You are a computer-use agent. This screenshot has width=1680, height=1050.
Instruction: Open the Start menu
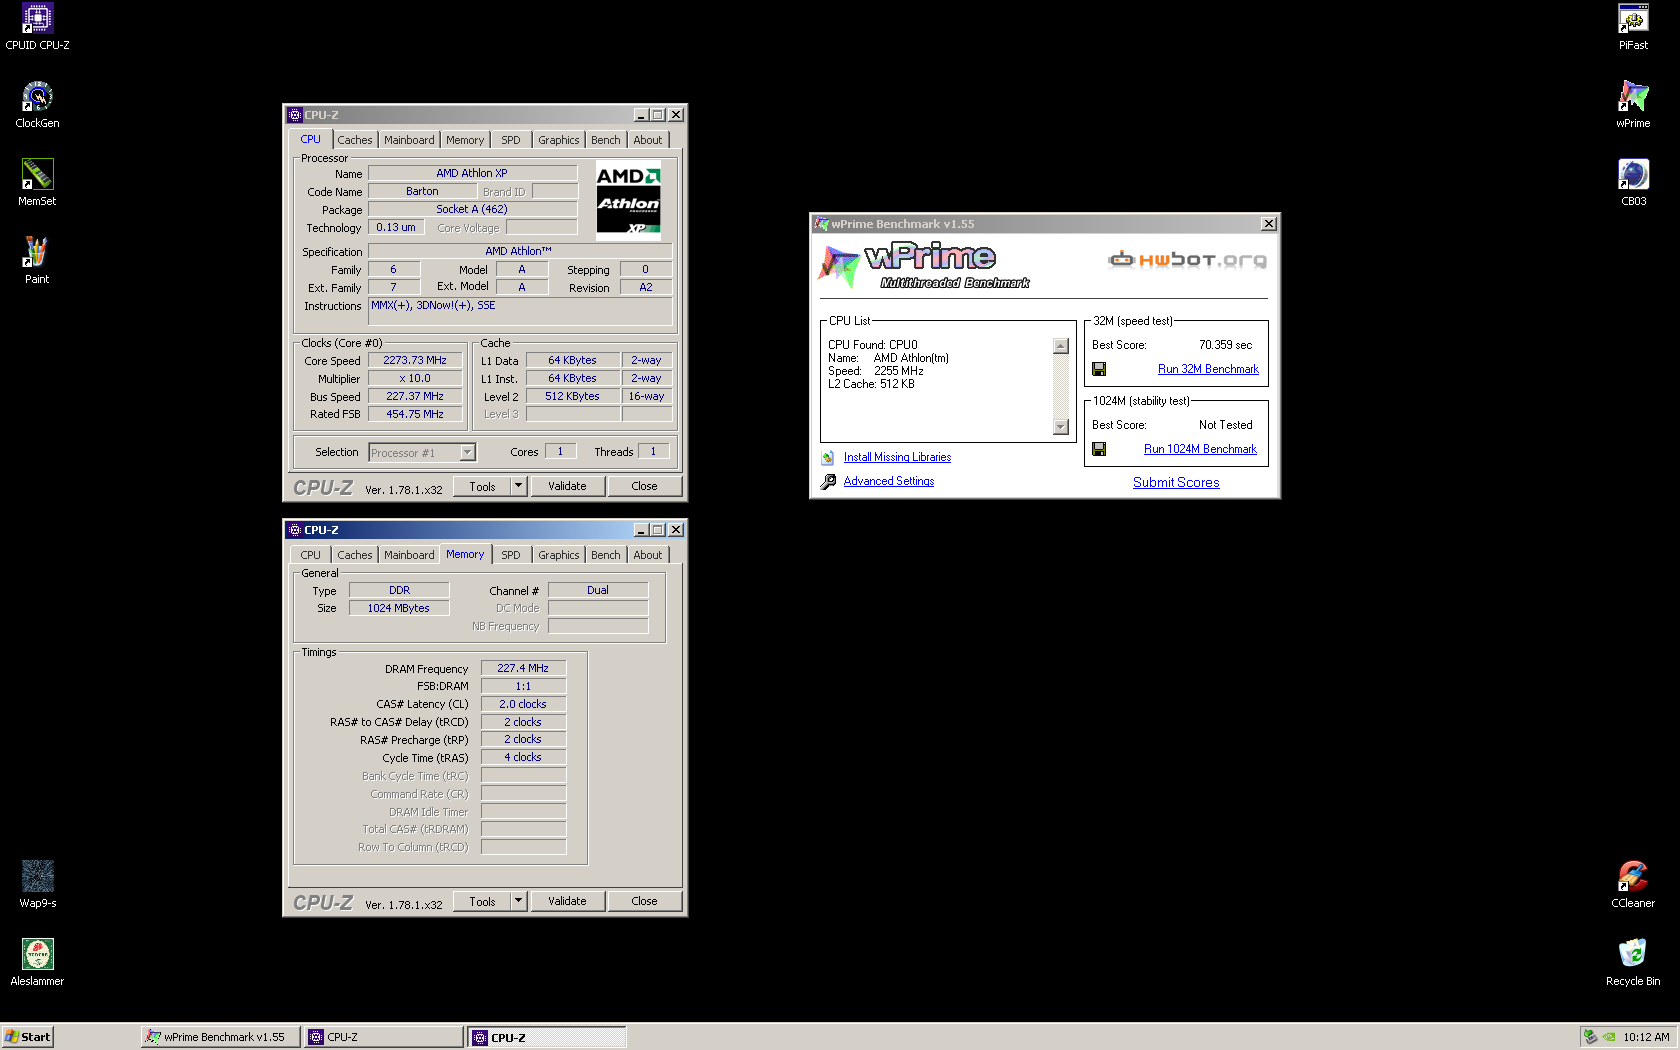click(27, 1037)
